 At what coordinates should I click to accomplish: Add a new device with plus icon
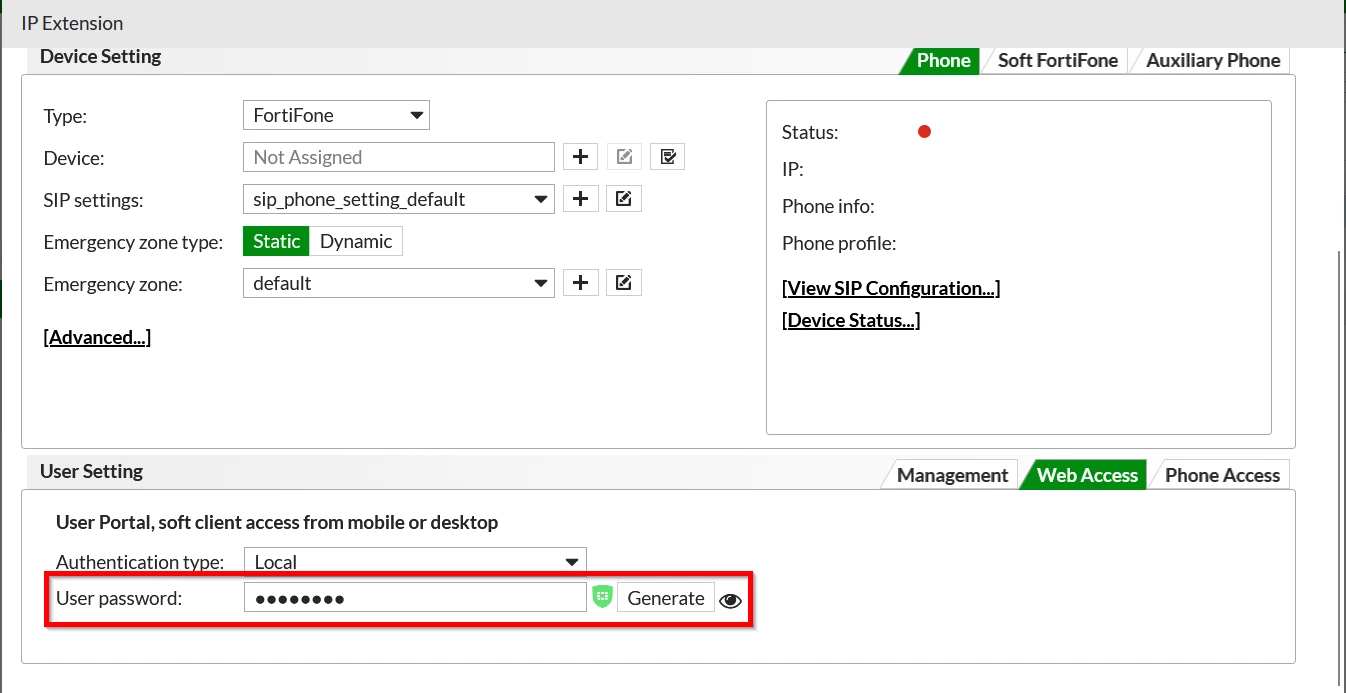(x=580, y=157)
